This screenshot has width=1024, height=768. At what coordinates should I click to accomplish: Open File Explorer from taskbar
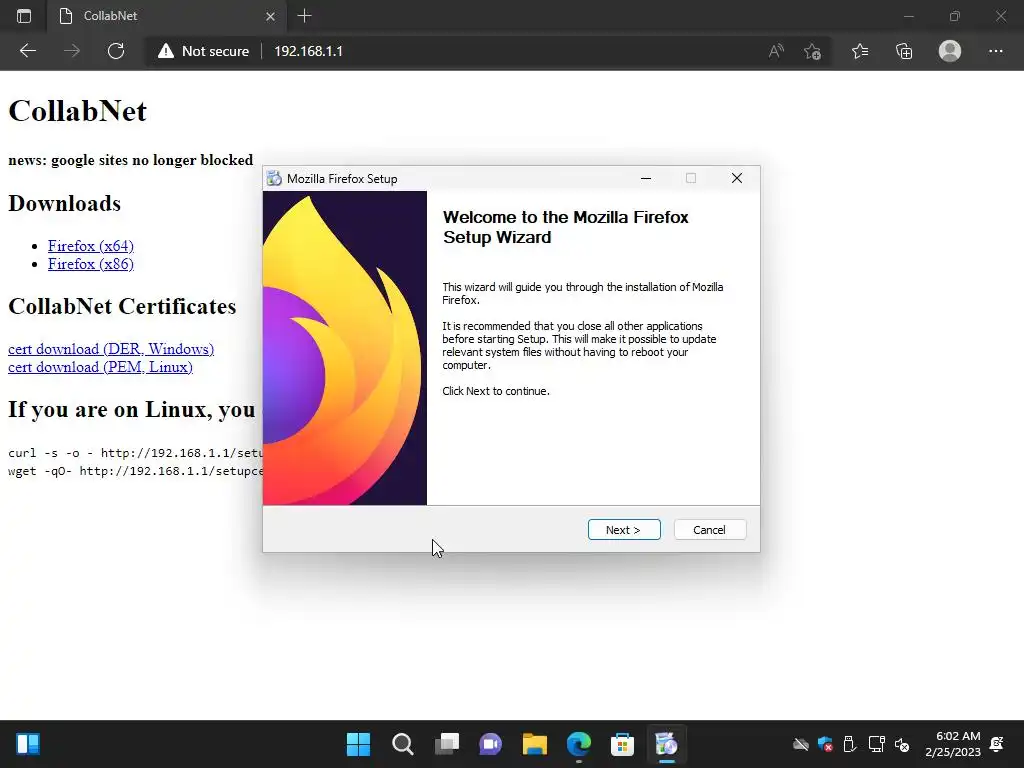(x=534, y=744)
